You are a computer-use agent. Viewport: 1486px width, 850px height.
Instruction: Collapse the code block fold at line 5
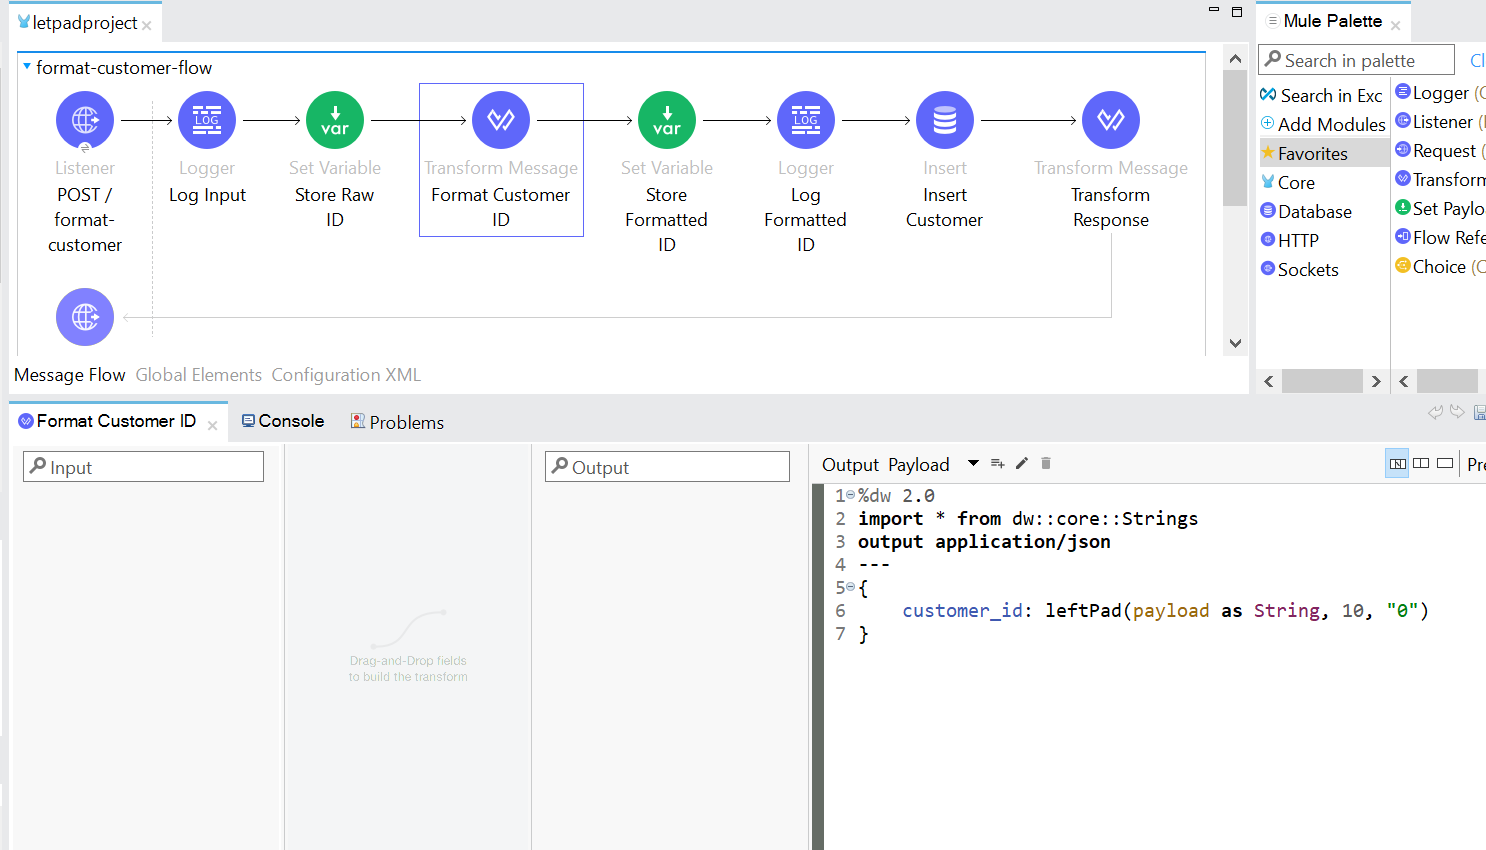tap(851, 587)
